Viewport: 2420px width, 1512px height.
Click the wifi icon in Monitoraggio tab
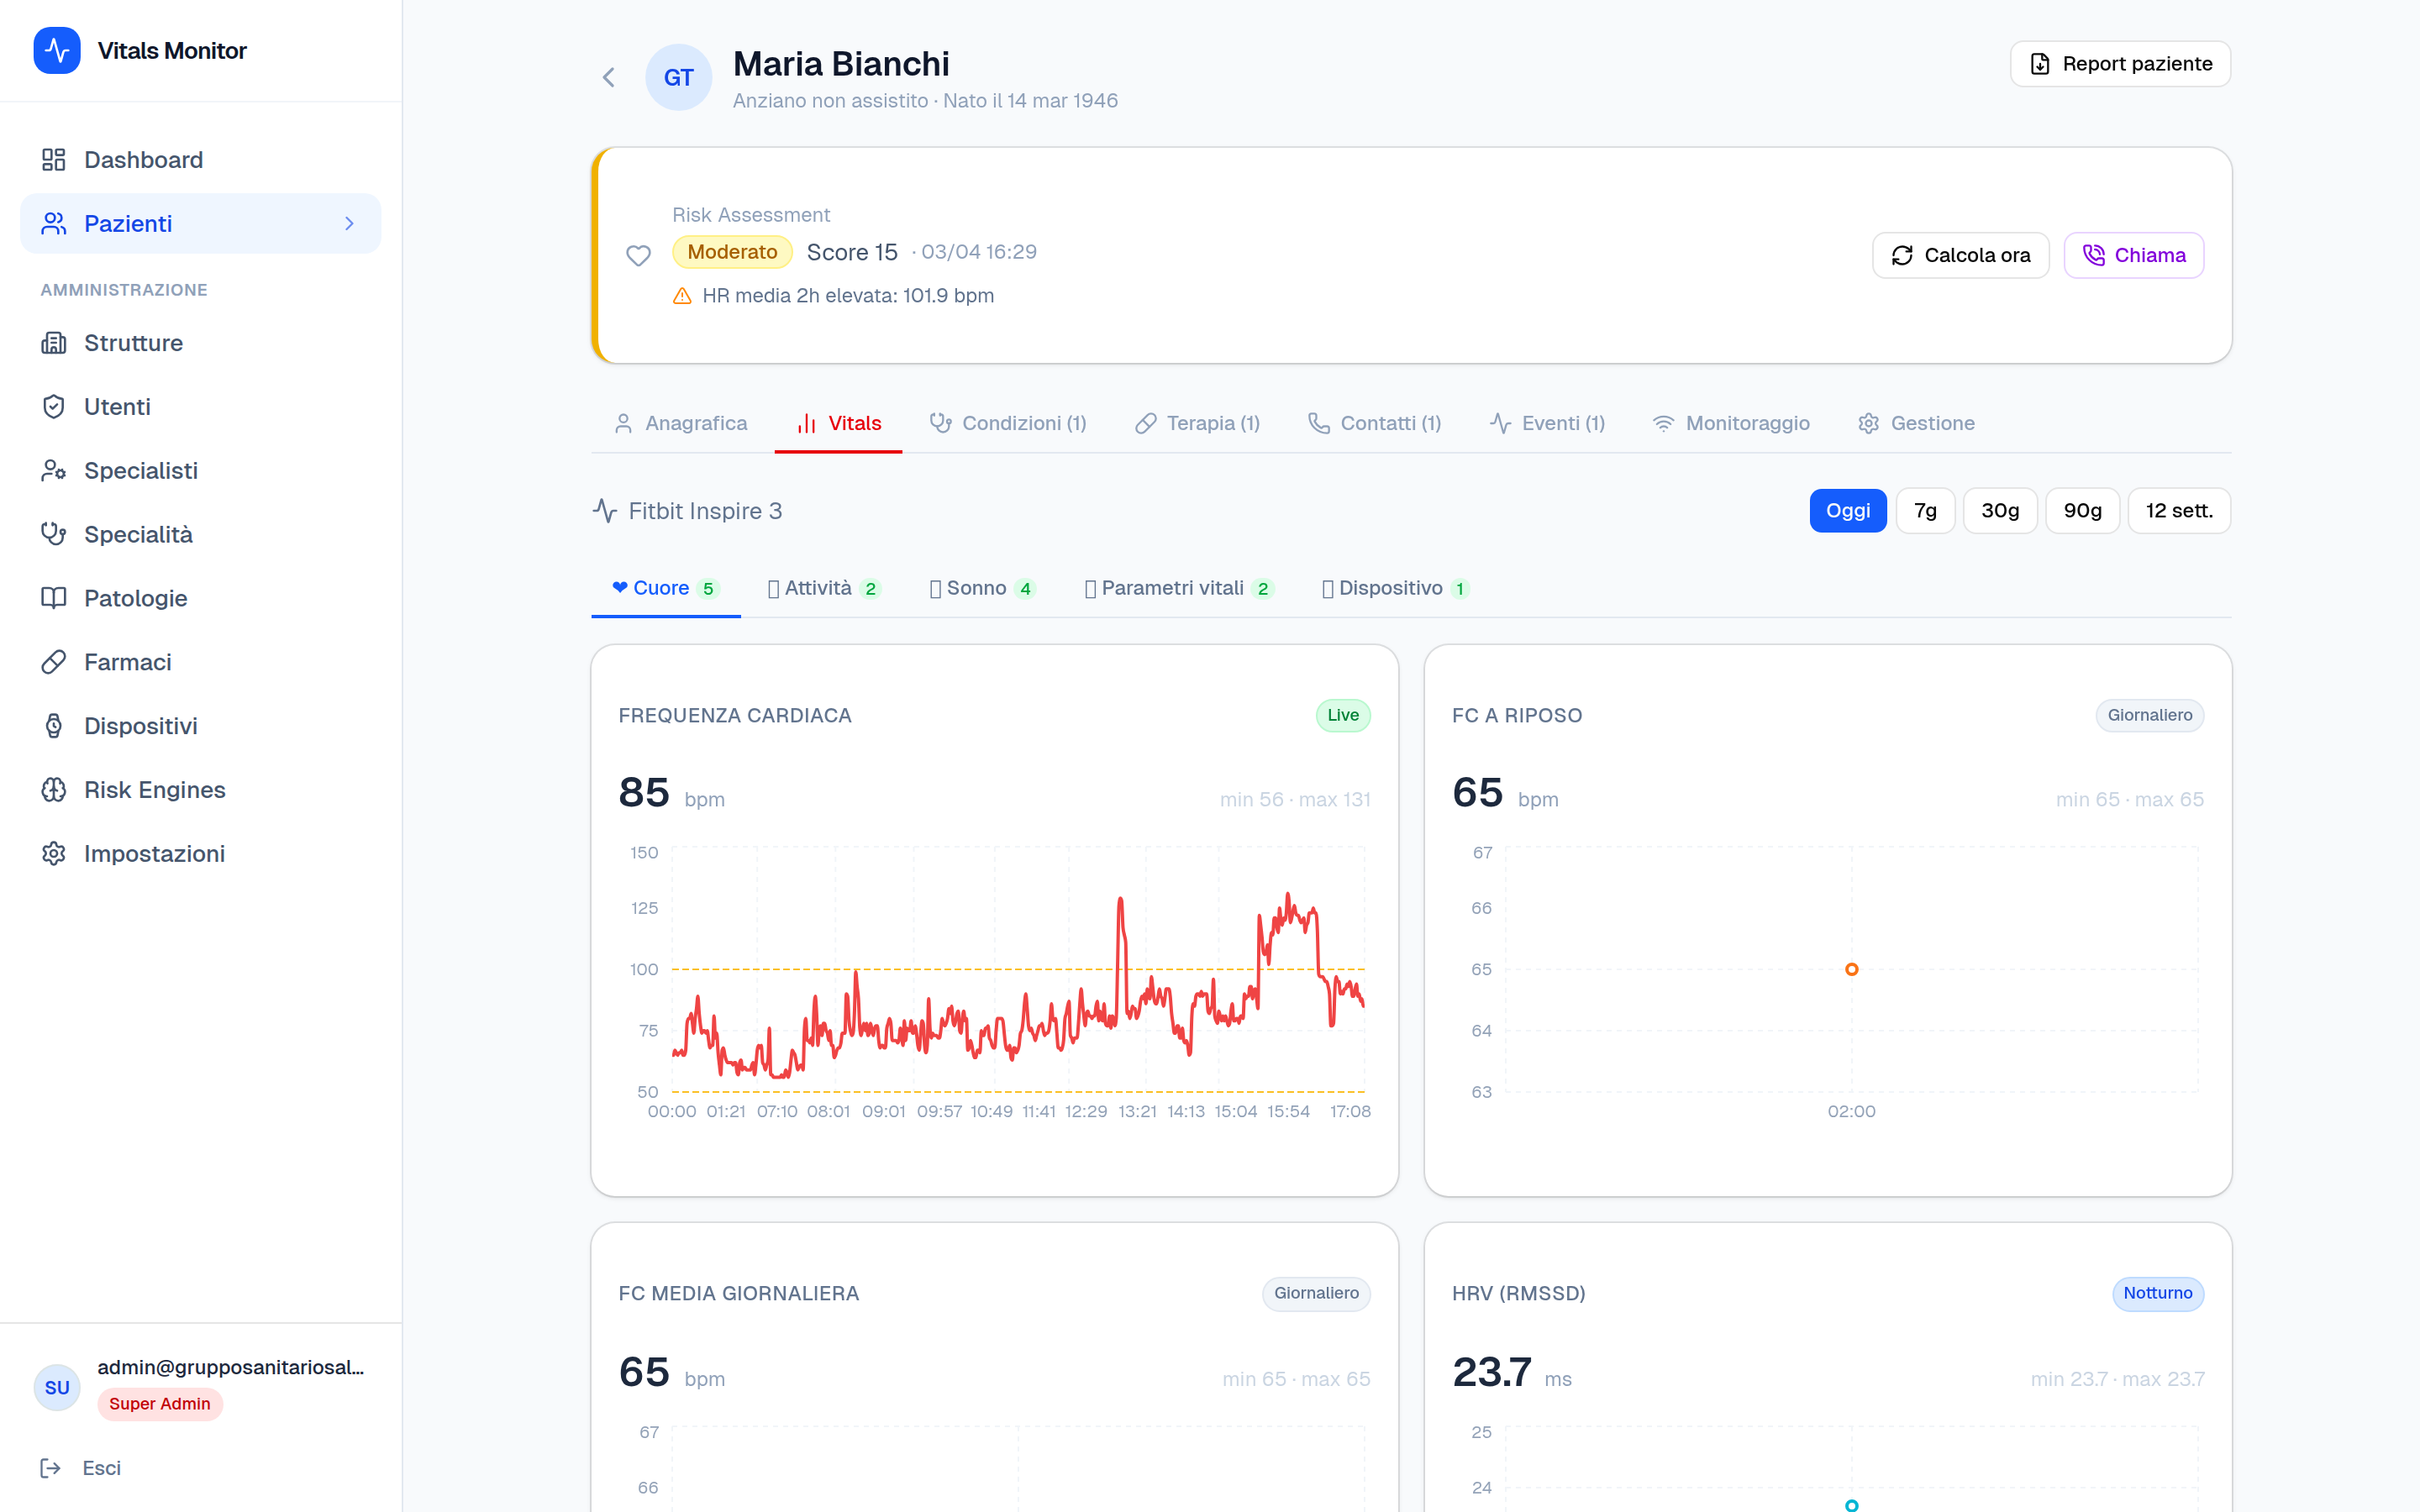point(1663,424)
